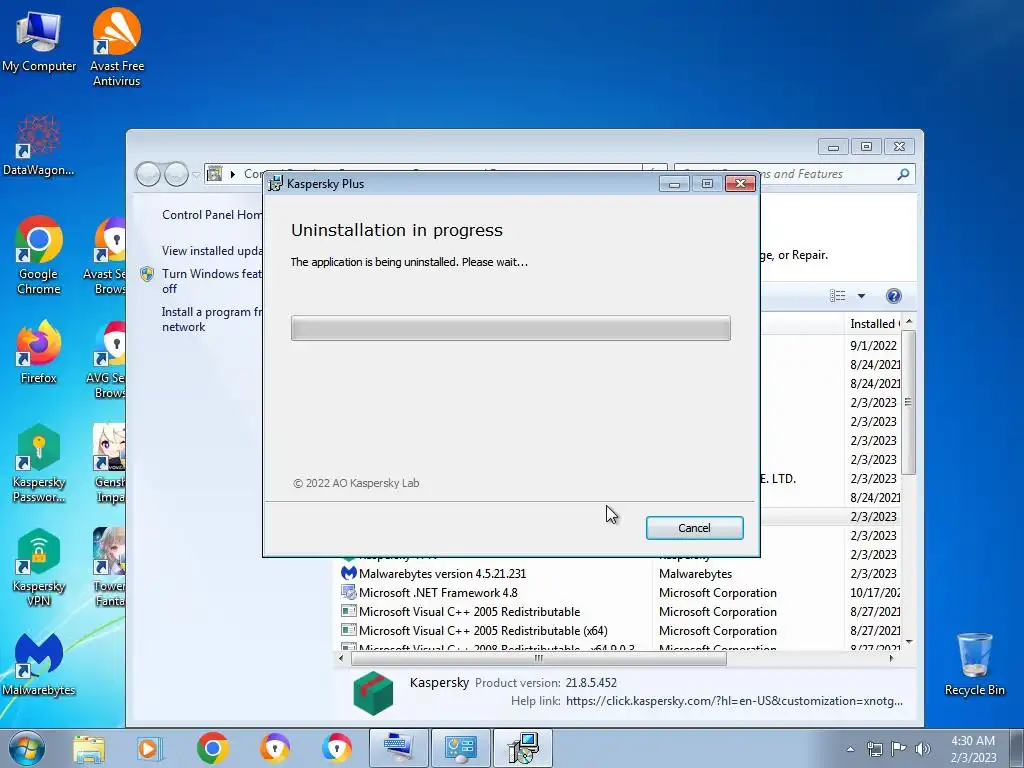
Task: Launch Google Chrome from desktop
Action: click(x=39, y=255)
